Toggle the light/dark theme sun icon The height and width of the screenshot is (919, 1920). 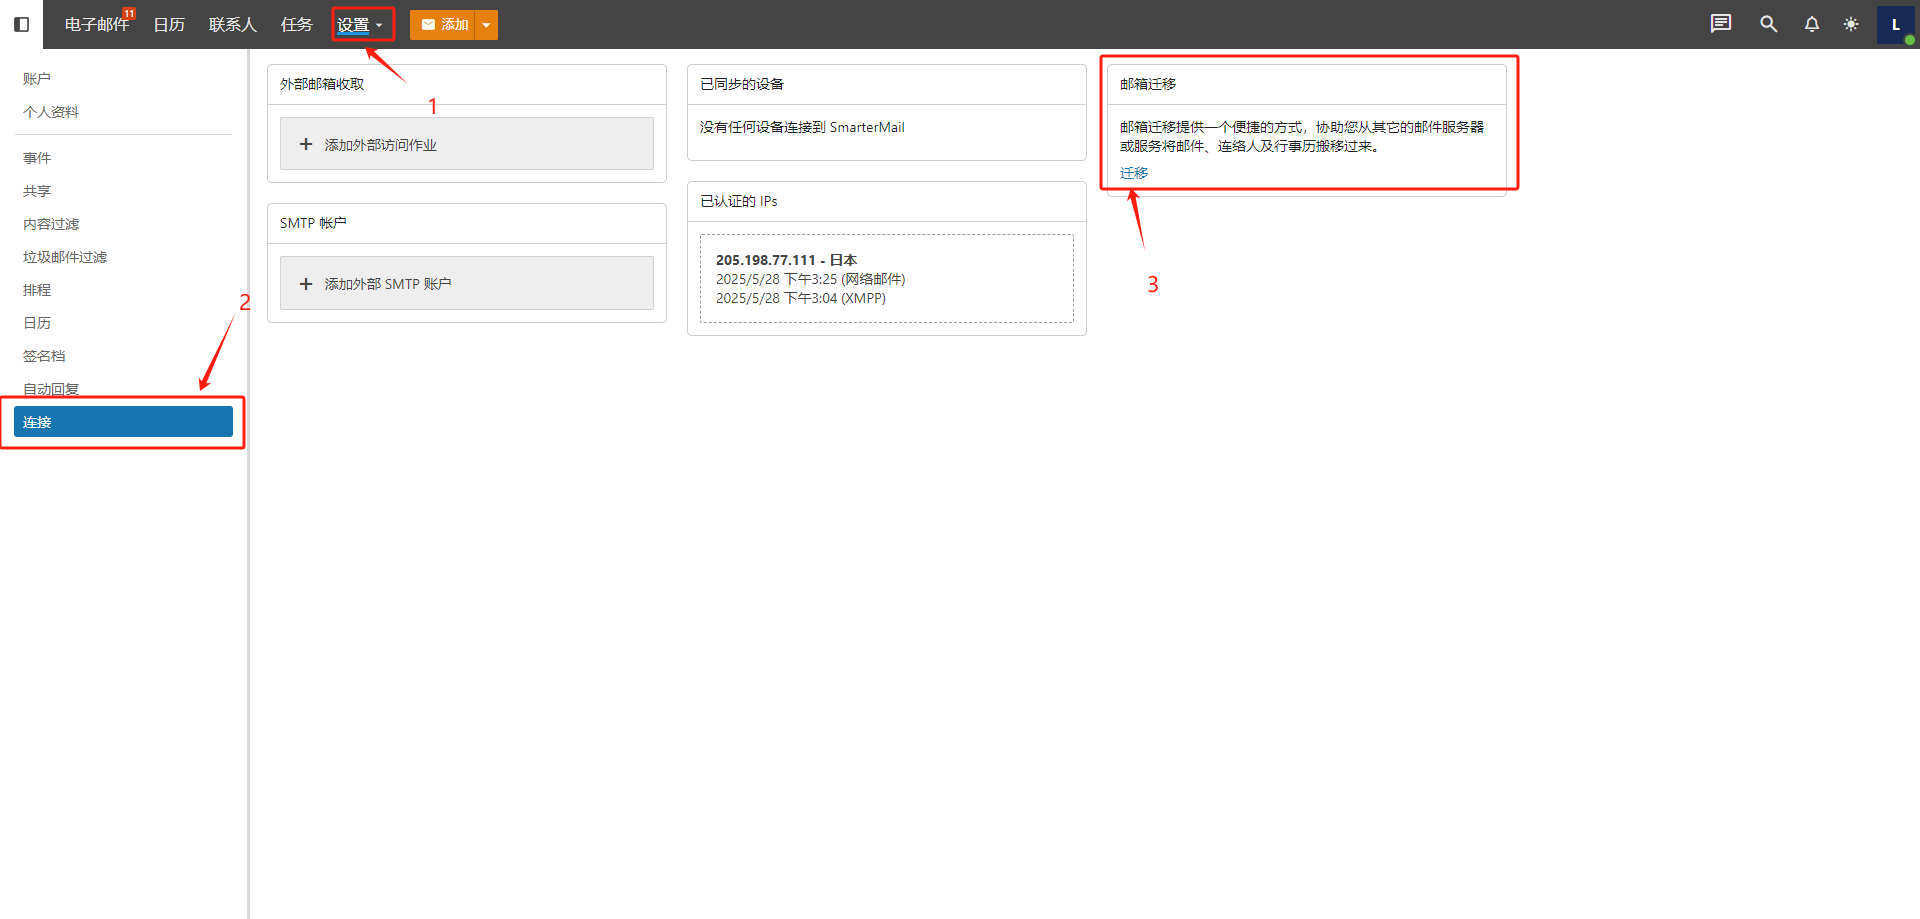1851,24
